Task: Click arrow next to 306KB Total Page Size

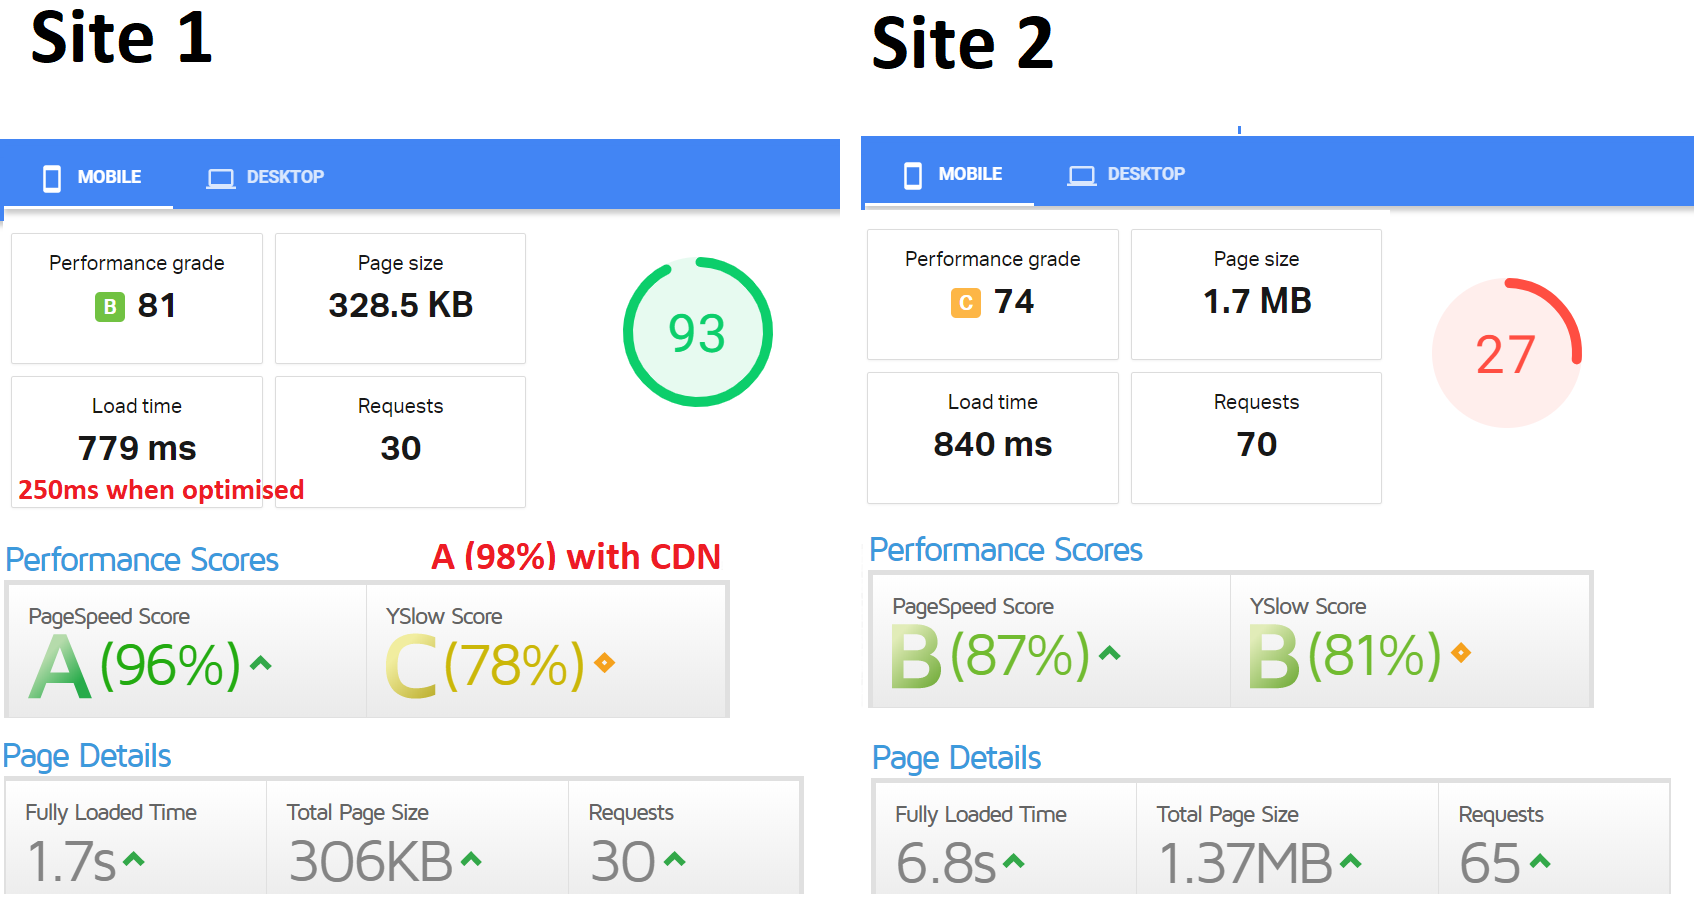Action: [x=472, y=859]
